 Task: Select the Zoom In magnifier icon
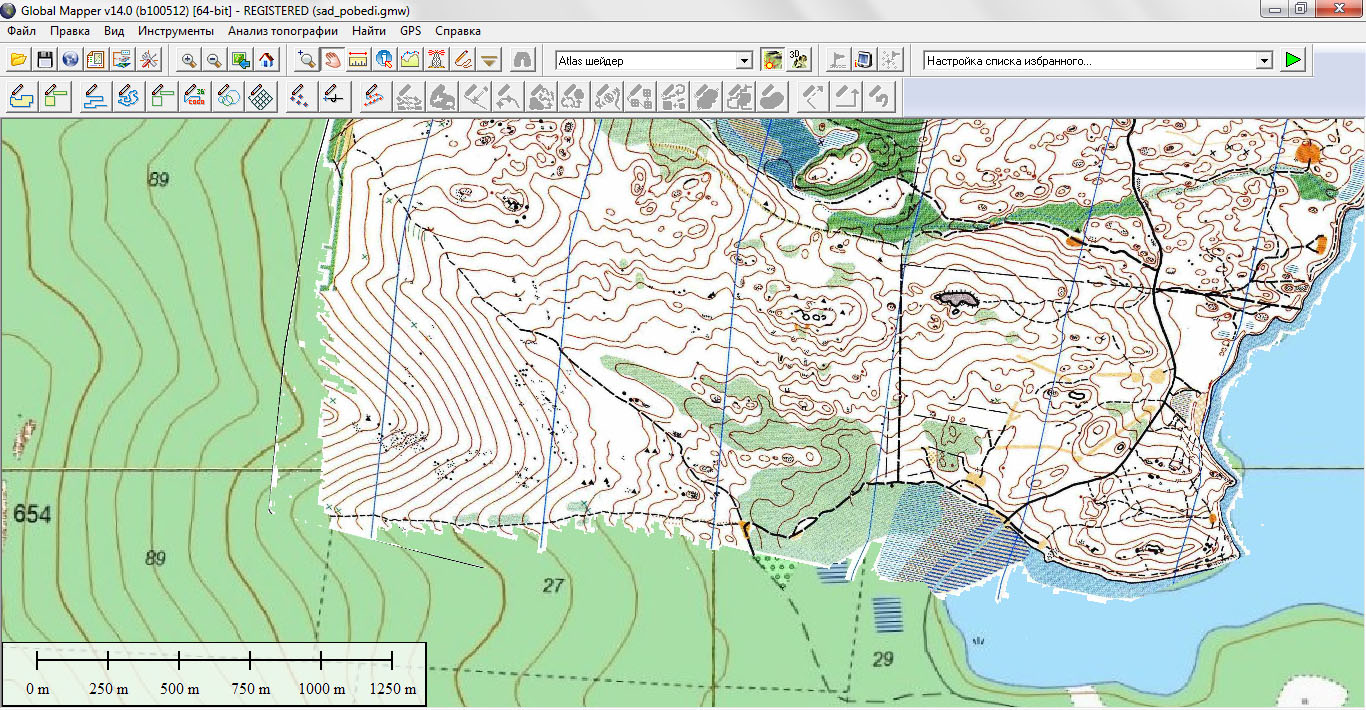coord(188,61)
